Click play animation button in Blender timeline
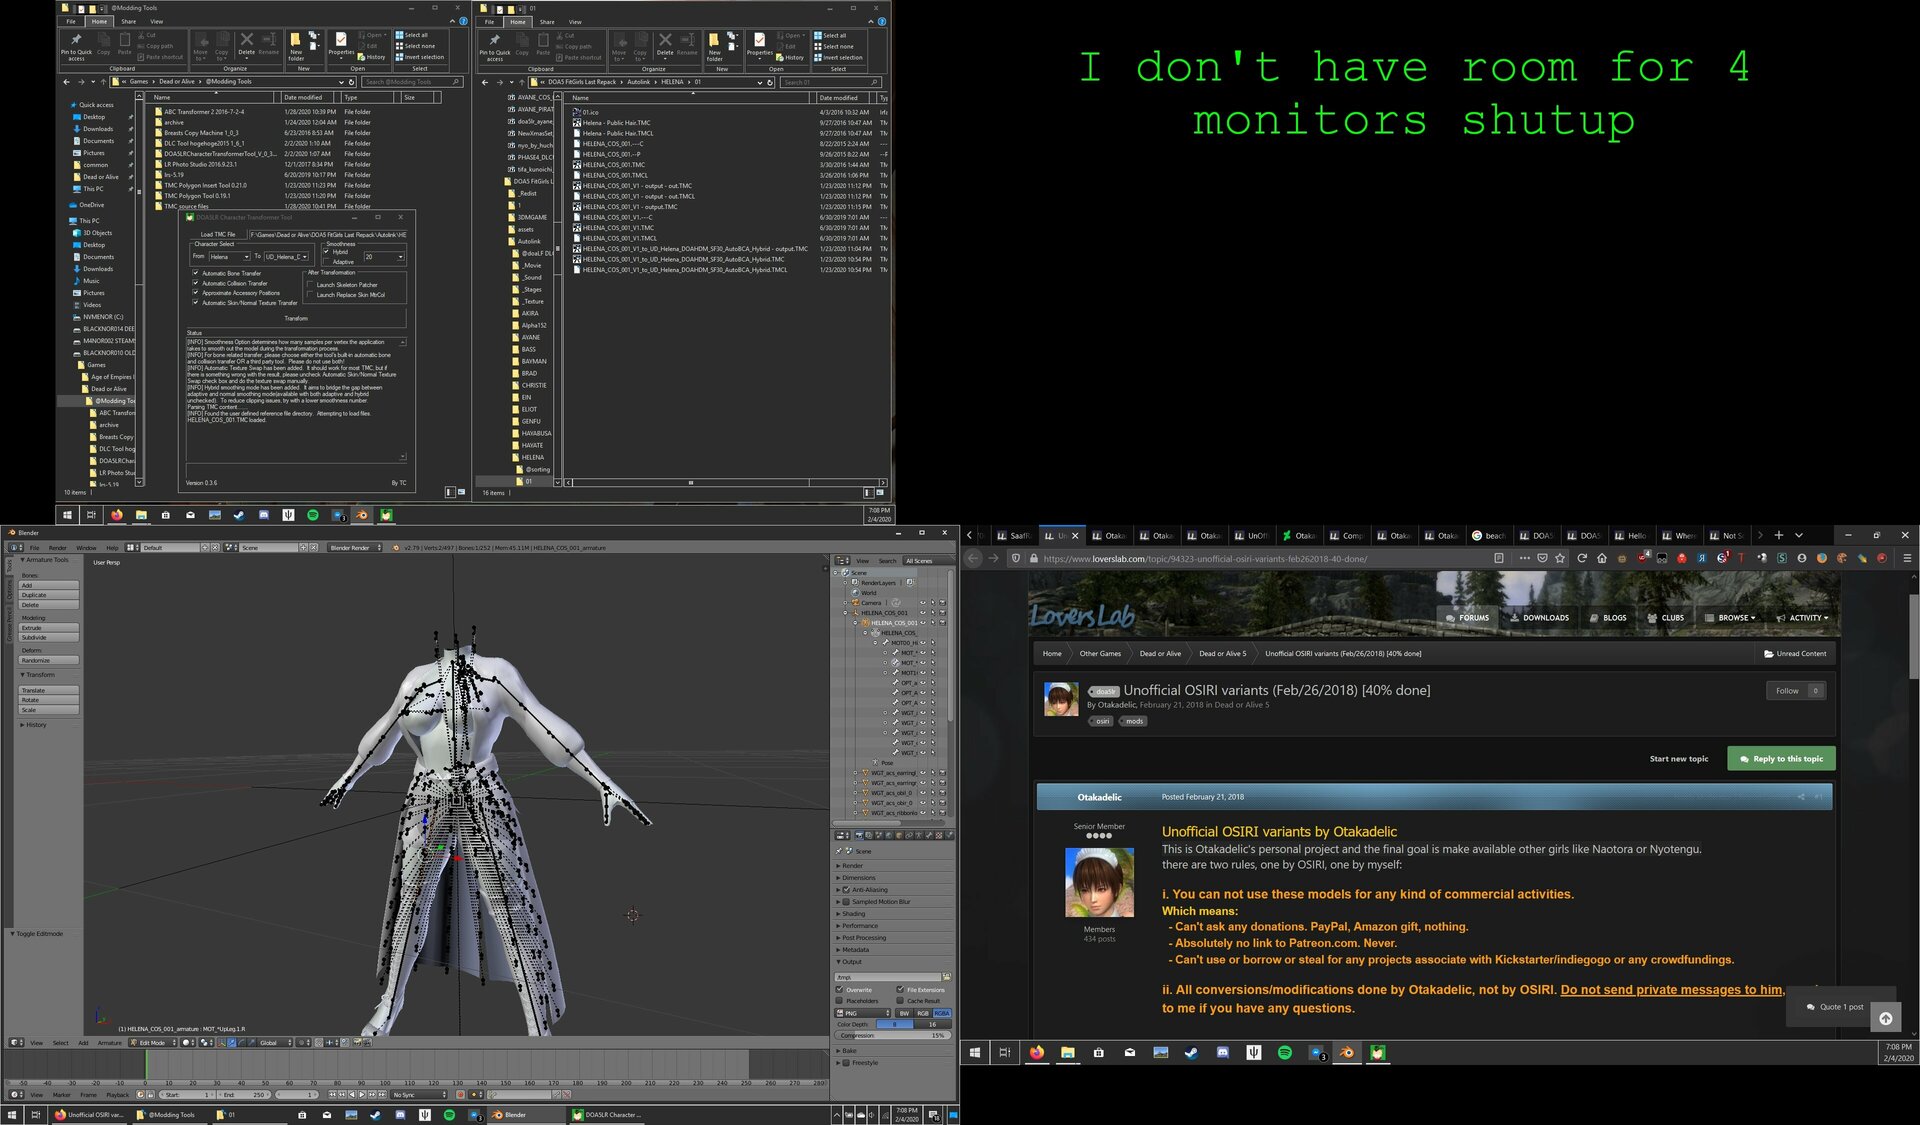The height and width of the screenshot is (1125, 1920). [362, 1094]
